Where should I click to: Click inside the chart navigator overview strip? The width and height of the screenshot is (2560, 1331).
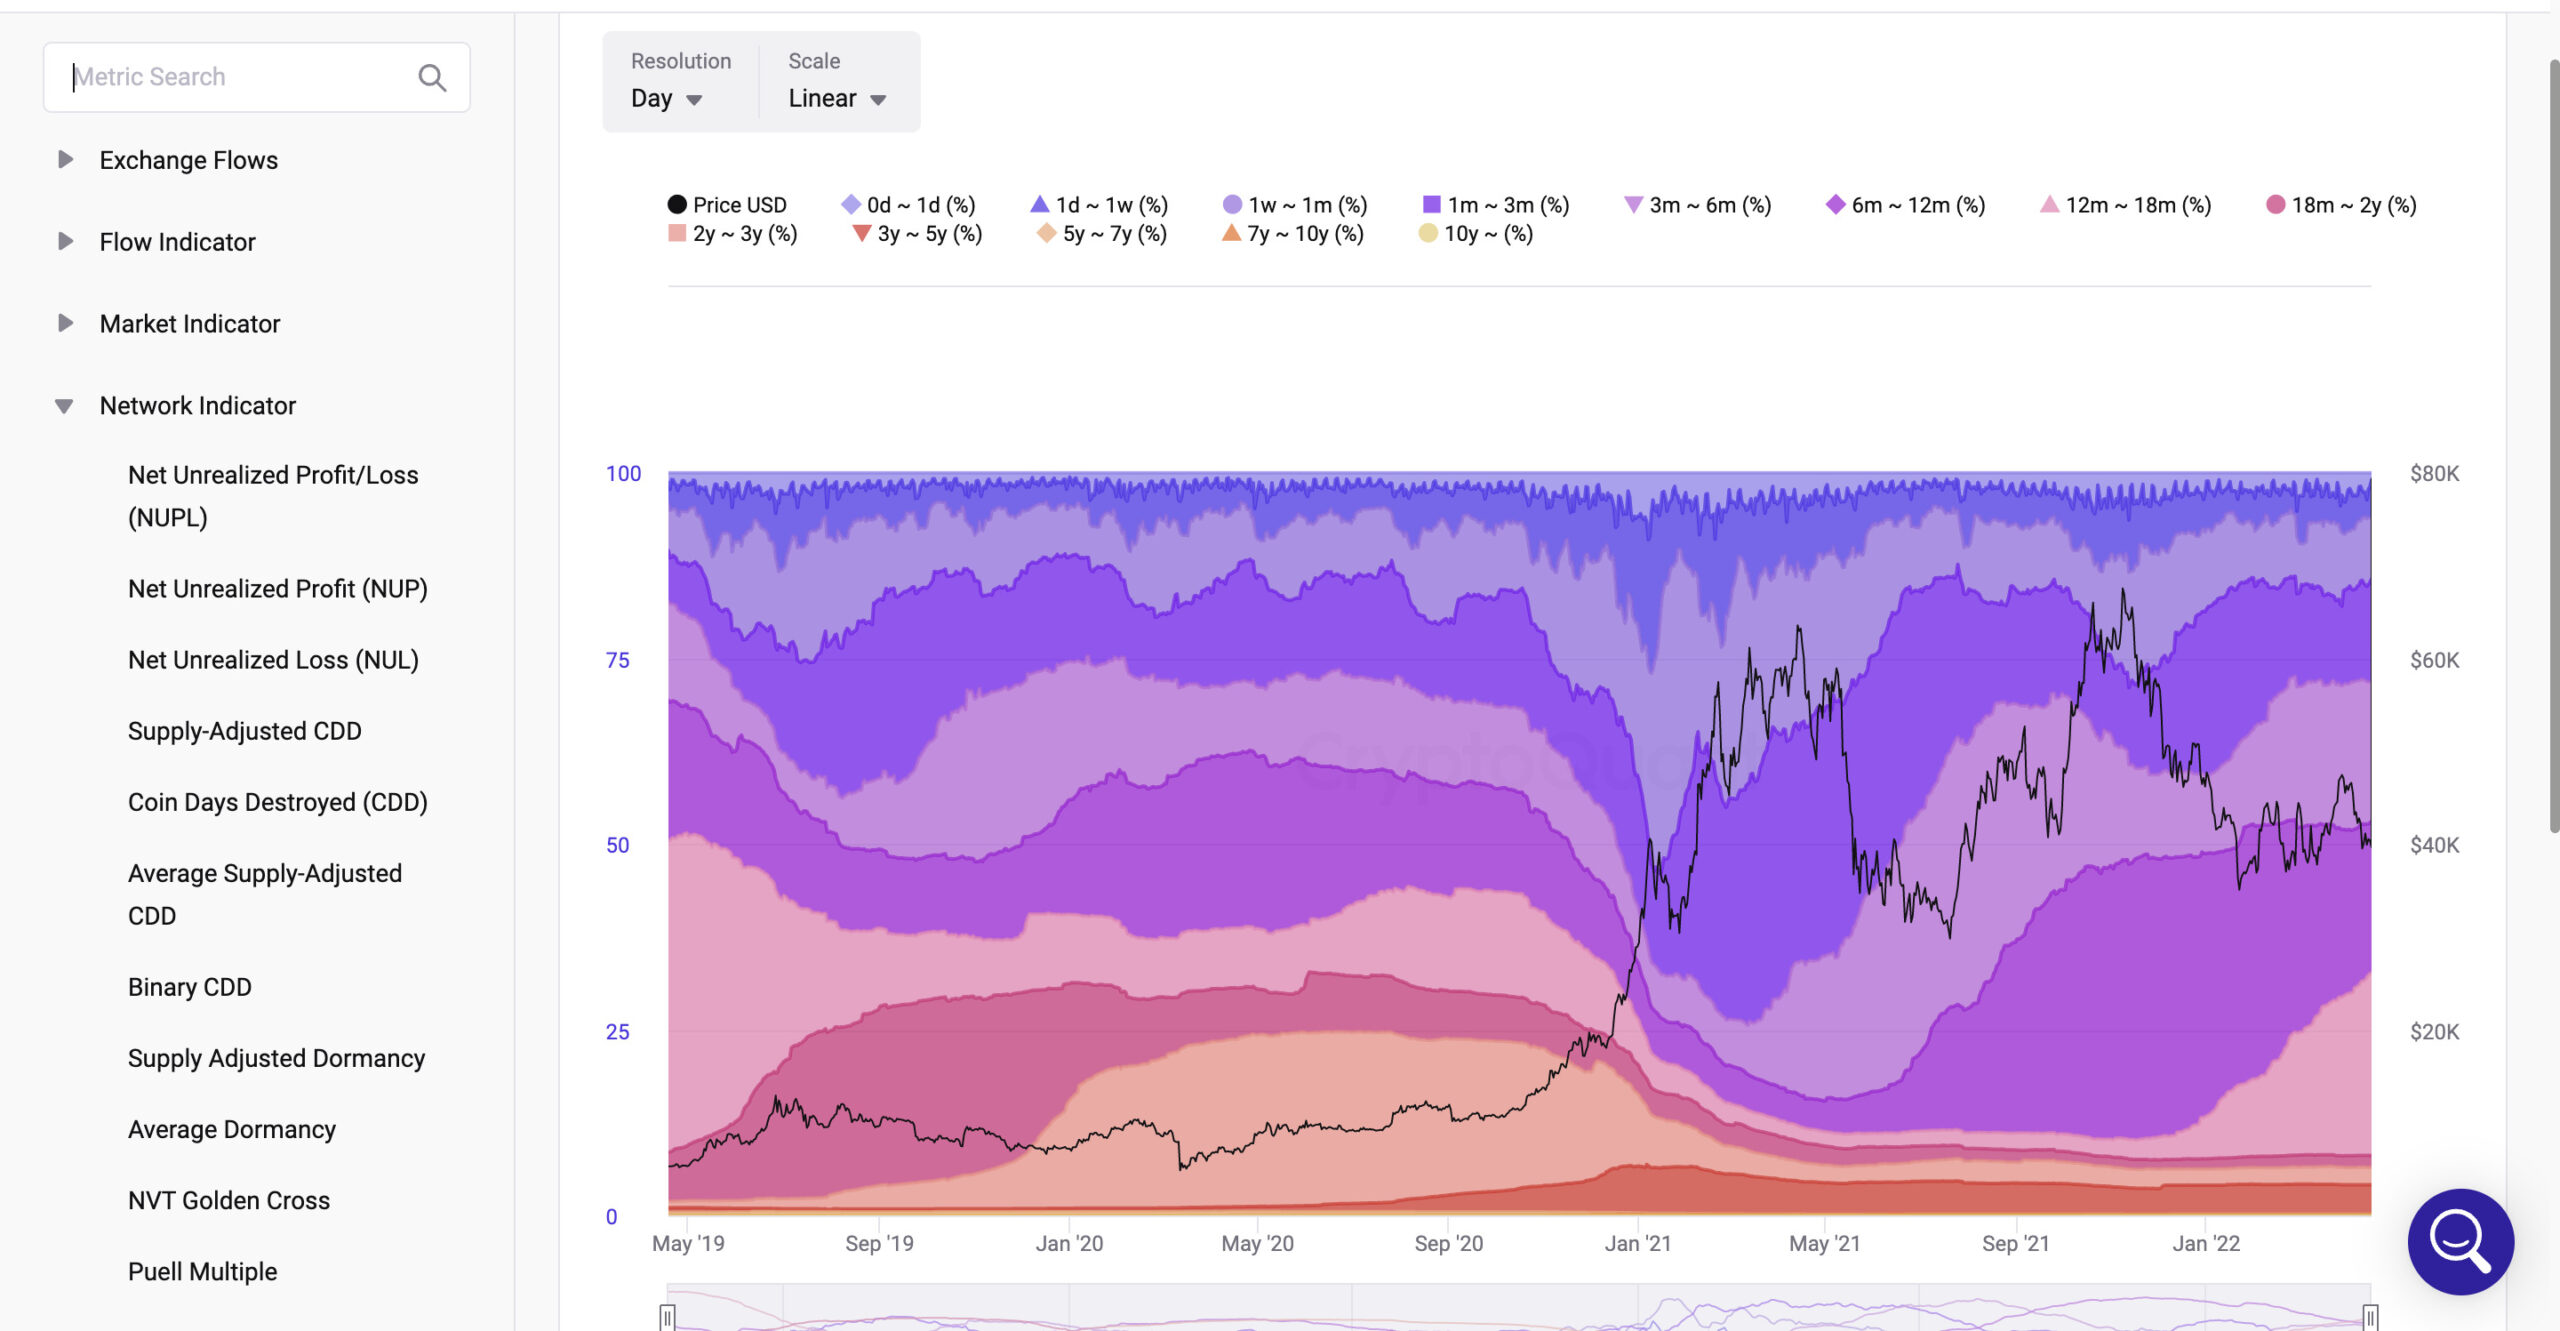tap(1519, 1308)
